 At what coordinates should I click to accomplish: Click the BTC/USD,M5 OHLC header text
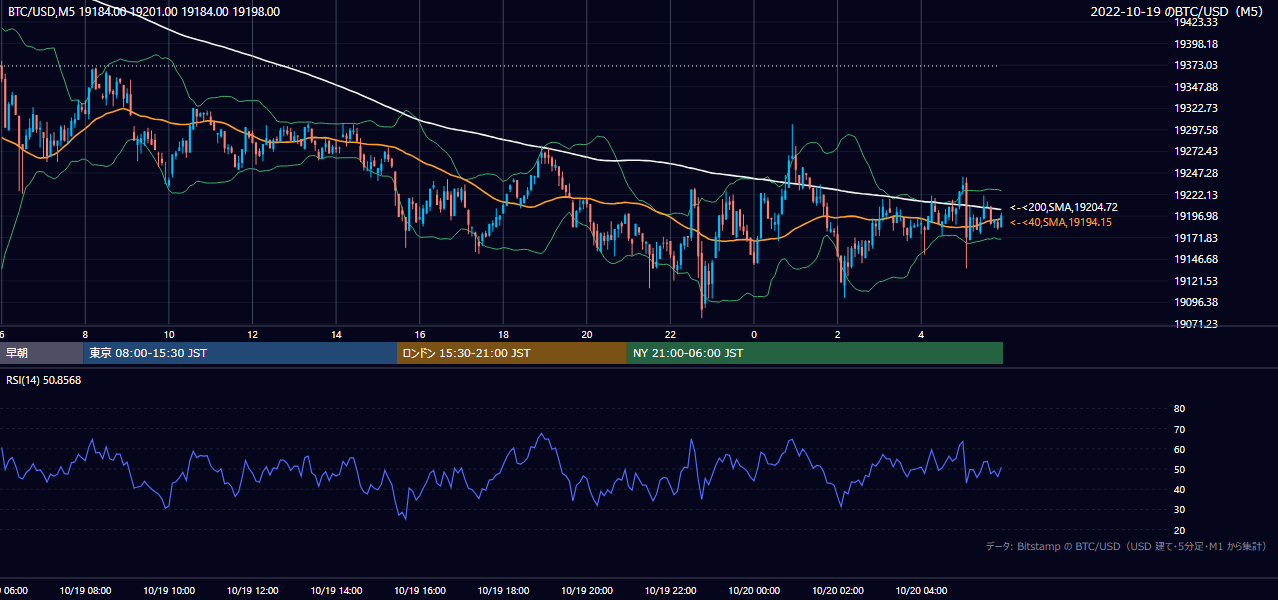click(143, 12)
